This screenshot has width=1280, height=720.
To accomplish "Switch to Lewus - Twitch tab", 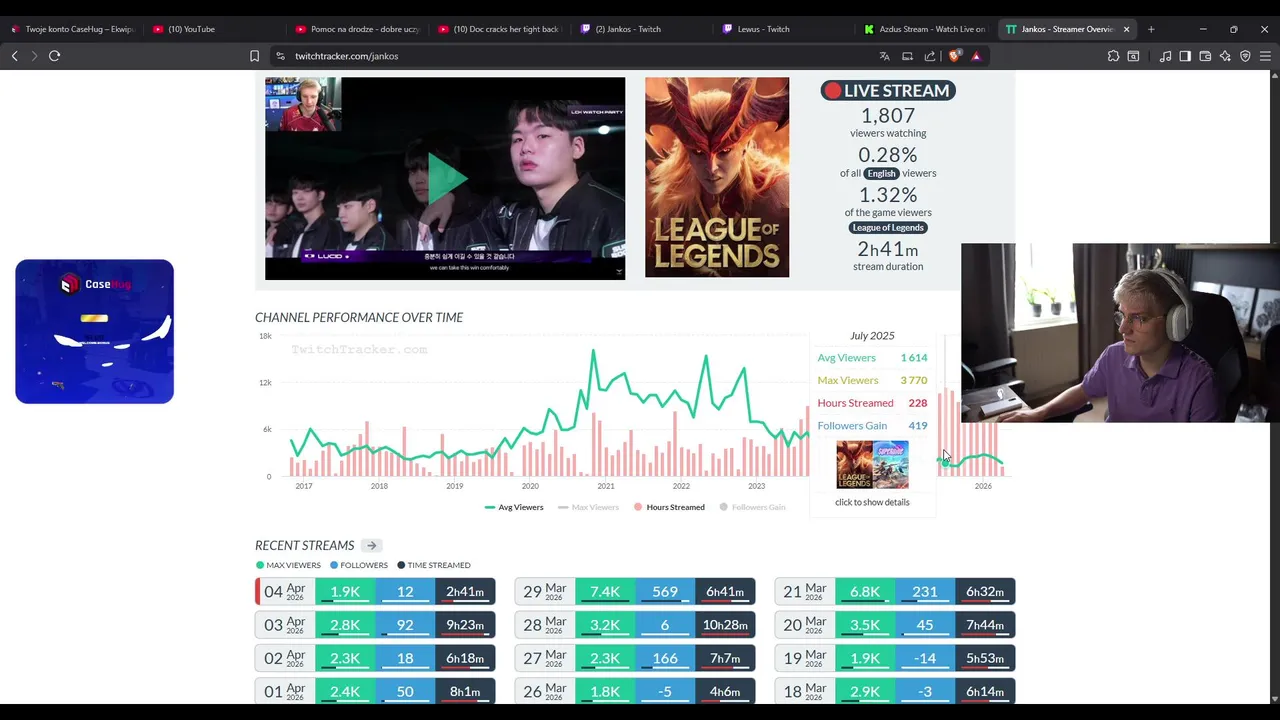I will 782,29.
